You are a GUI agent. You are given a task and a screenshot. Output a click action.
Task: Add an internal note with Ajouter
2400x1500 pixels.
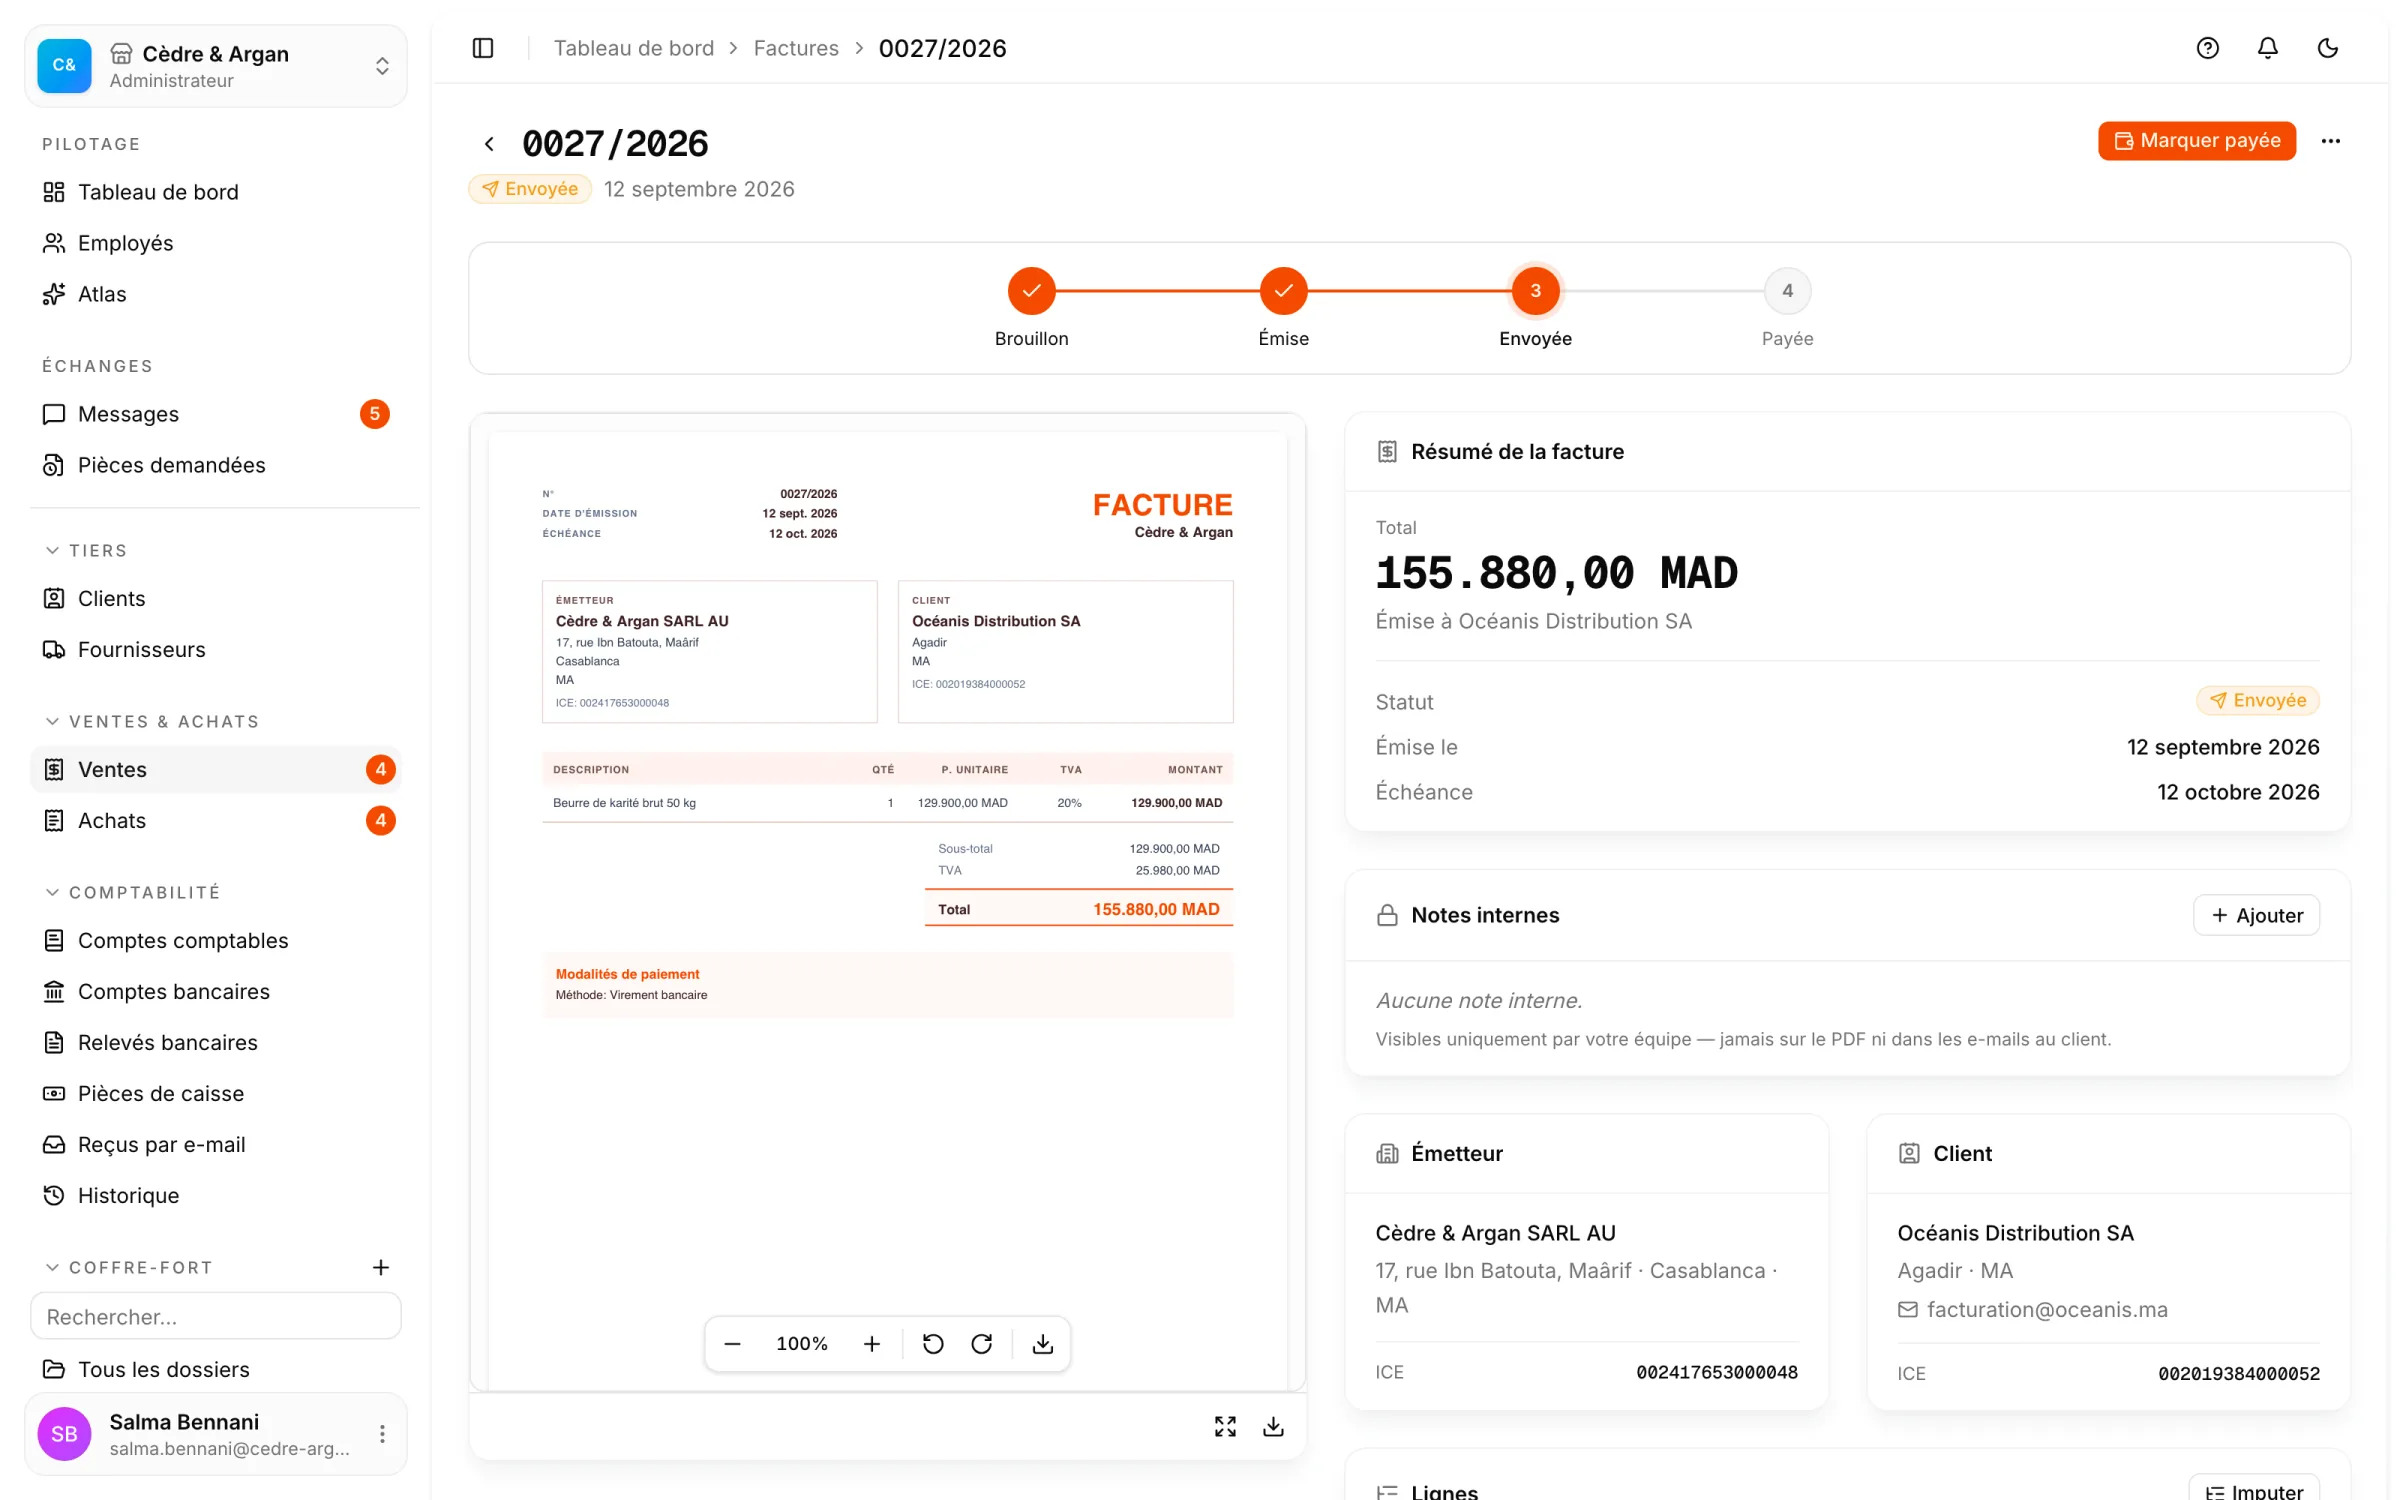(2256, 915)
